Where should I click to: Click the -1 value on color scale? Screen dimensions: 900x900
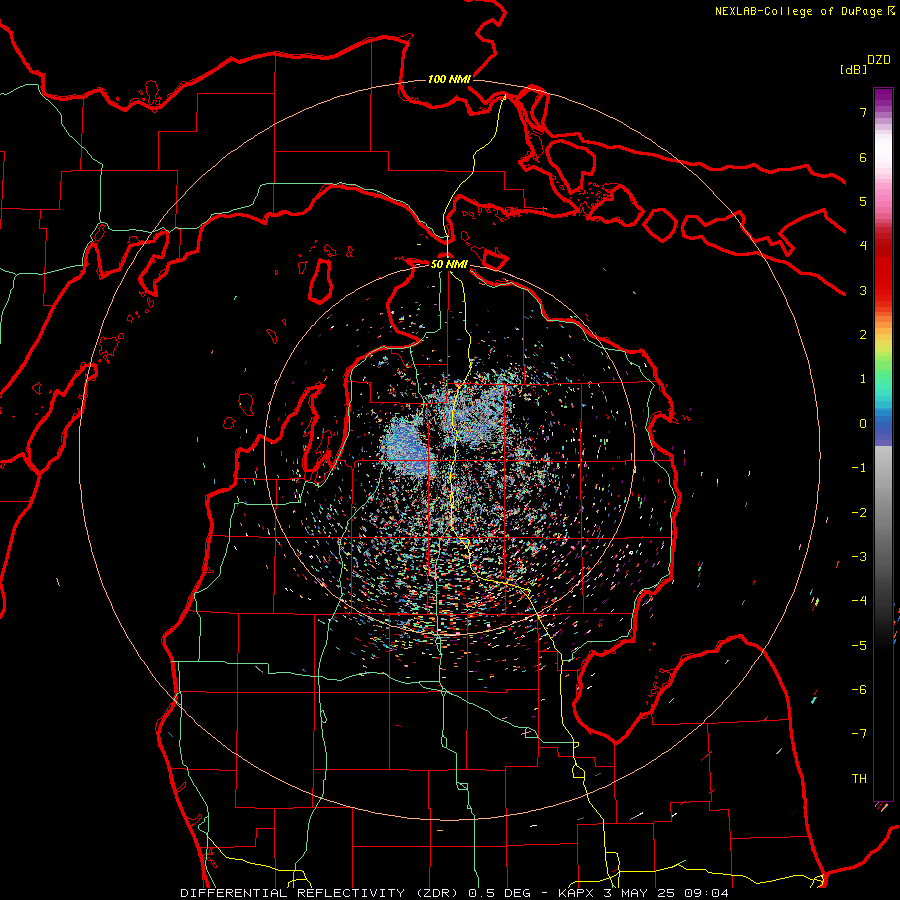[859, 468]
